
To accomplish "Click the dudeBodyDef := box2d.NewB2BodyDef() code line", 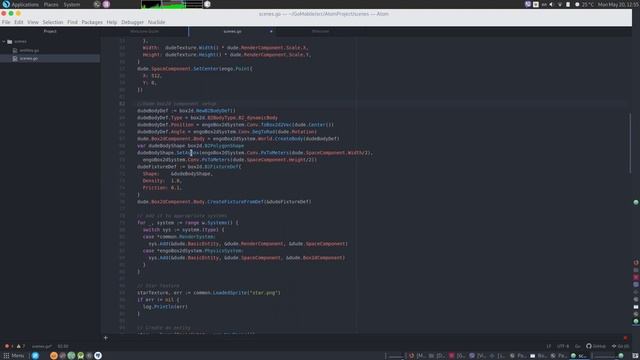I will [186, 111].
